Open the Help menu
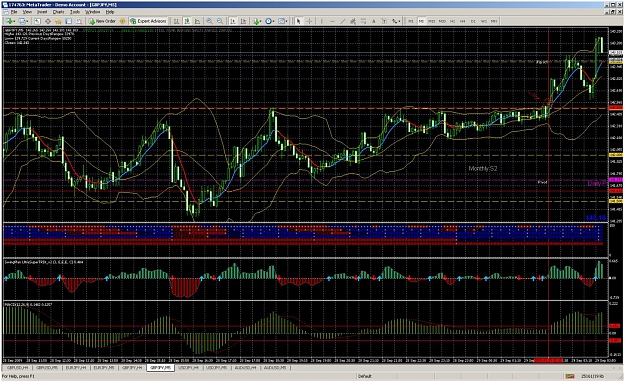Screen dimensions: 625x381 (110, 12)
